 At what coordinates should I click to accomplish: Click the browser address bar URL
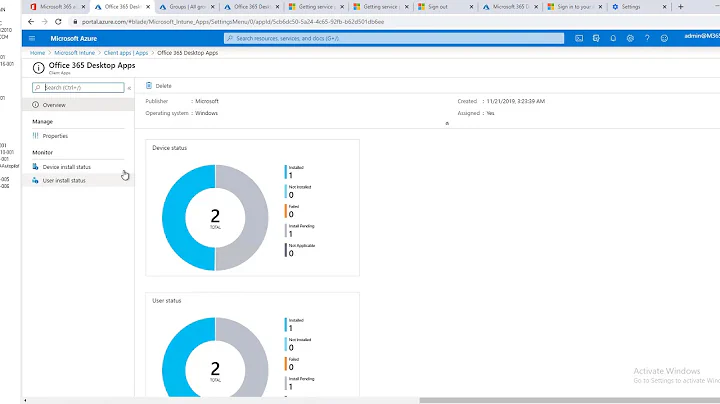point(233,22)
